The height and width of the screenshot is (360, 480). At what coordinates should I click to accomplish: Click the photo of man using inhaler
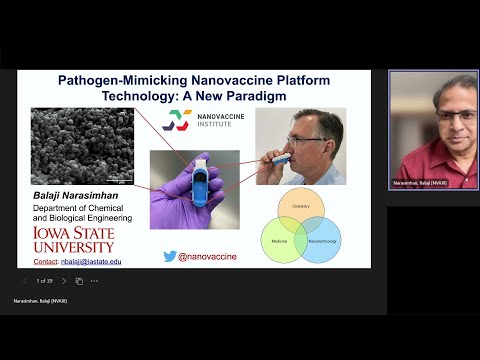tap(301, 146)
